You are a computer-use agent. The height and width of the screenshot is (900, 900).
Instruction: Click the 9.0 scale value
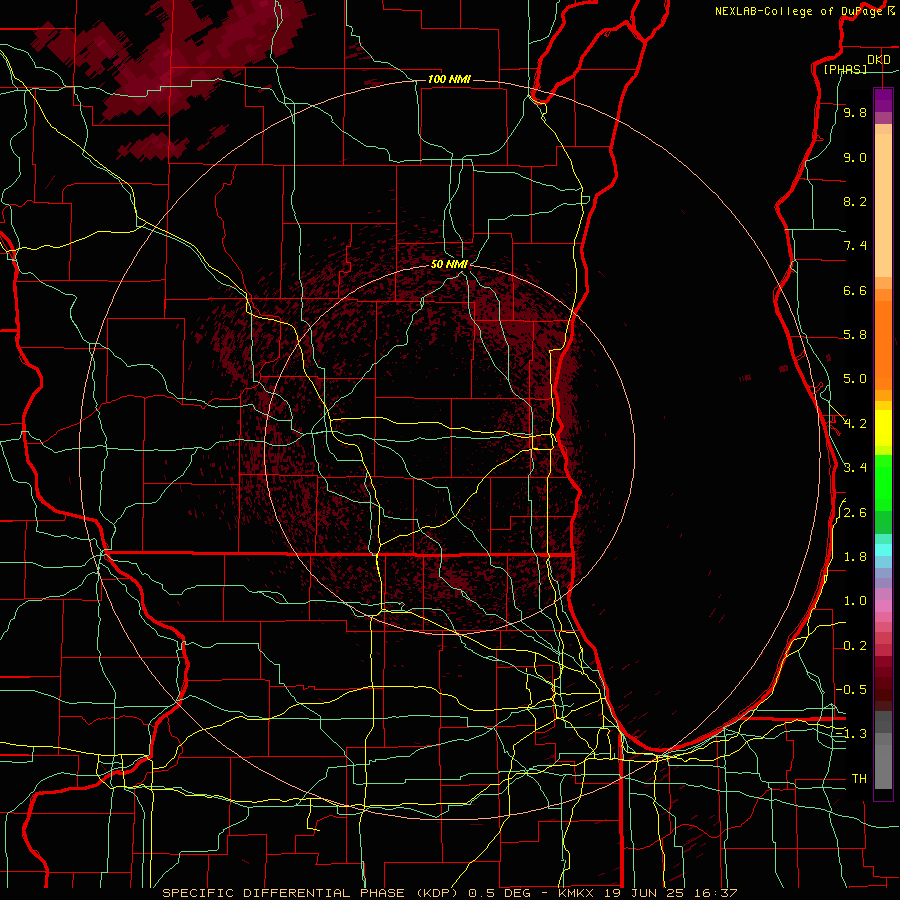tap(855, 157)
